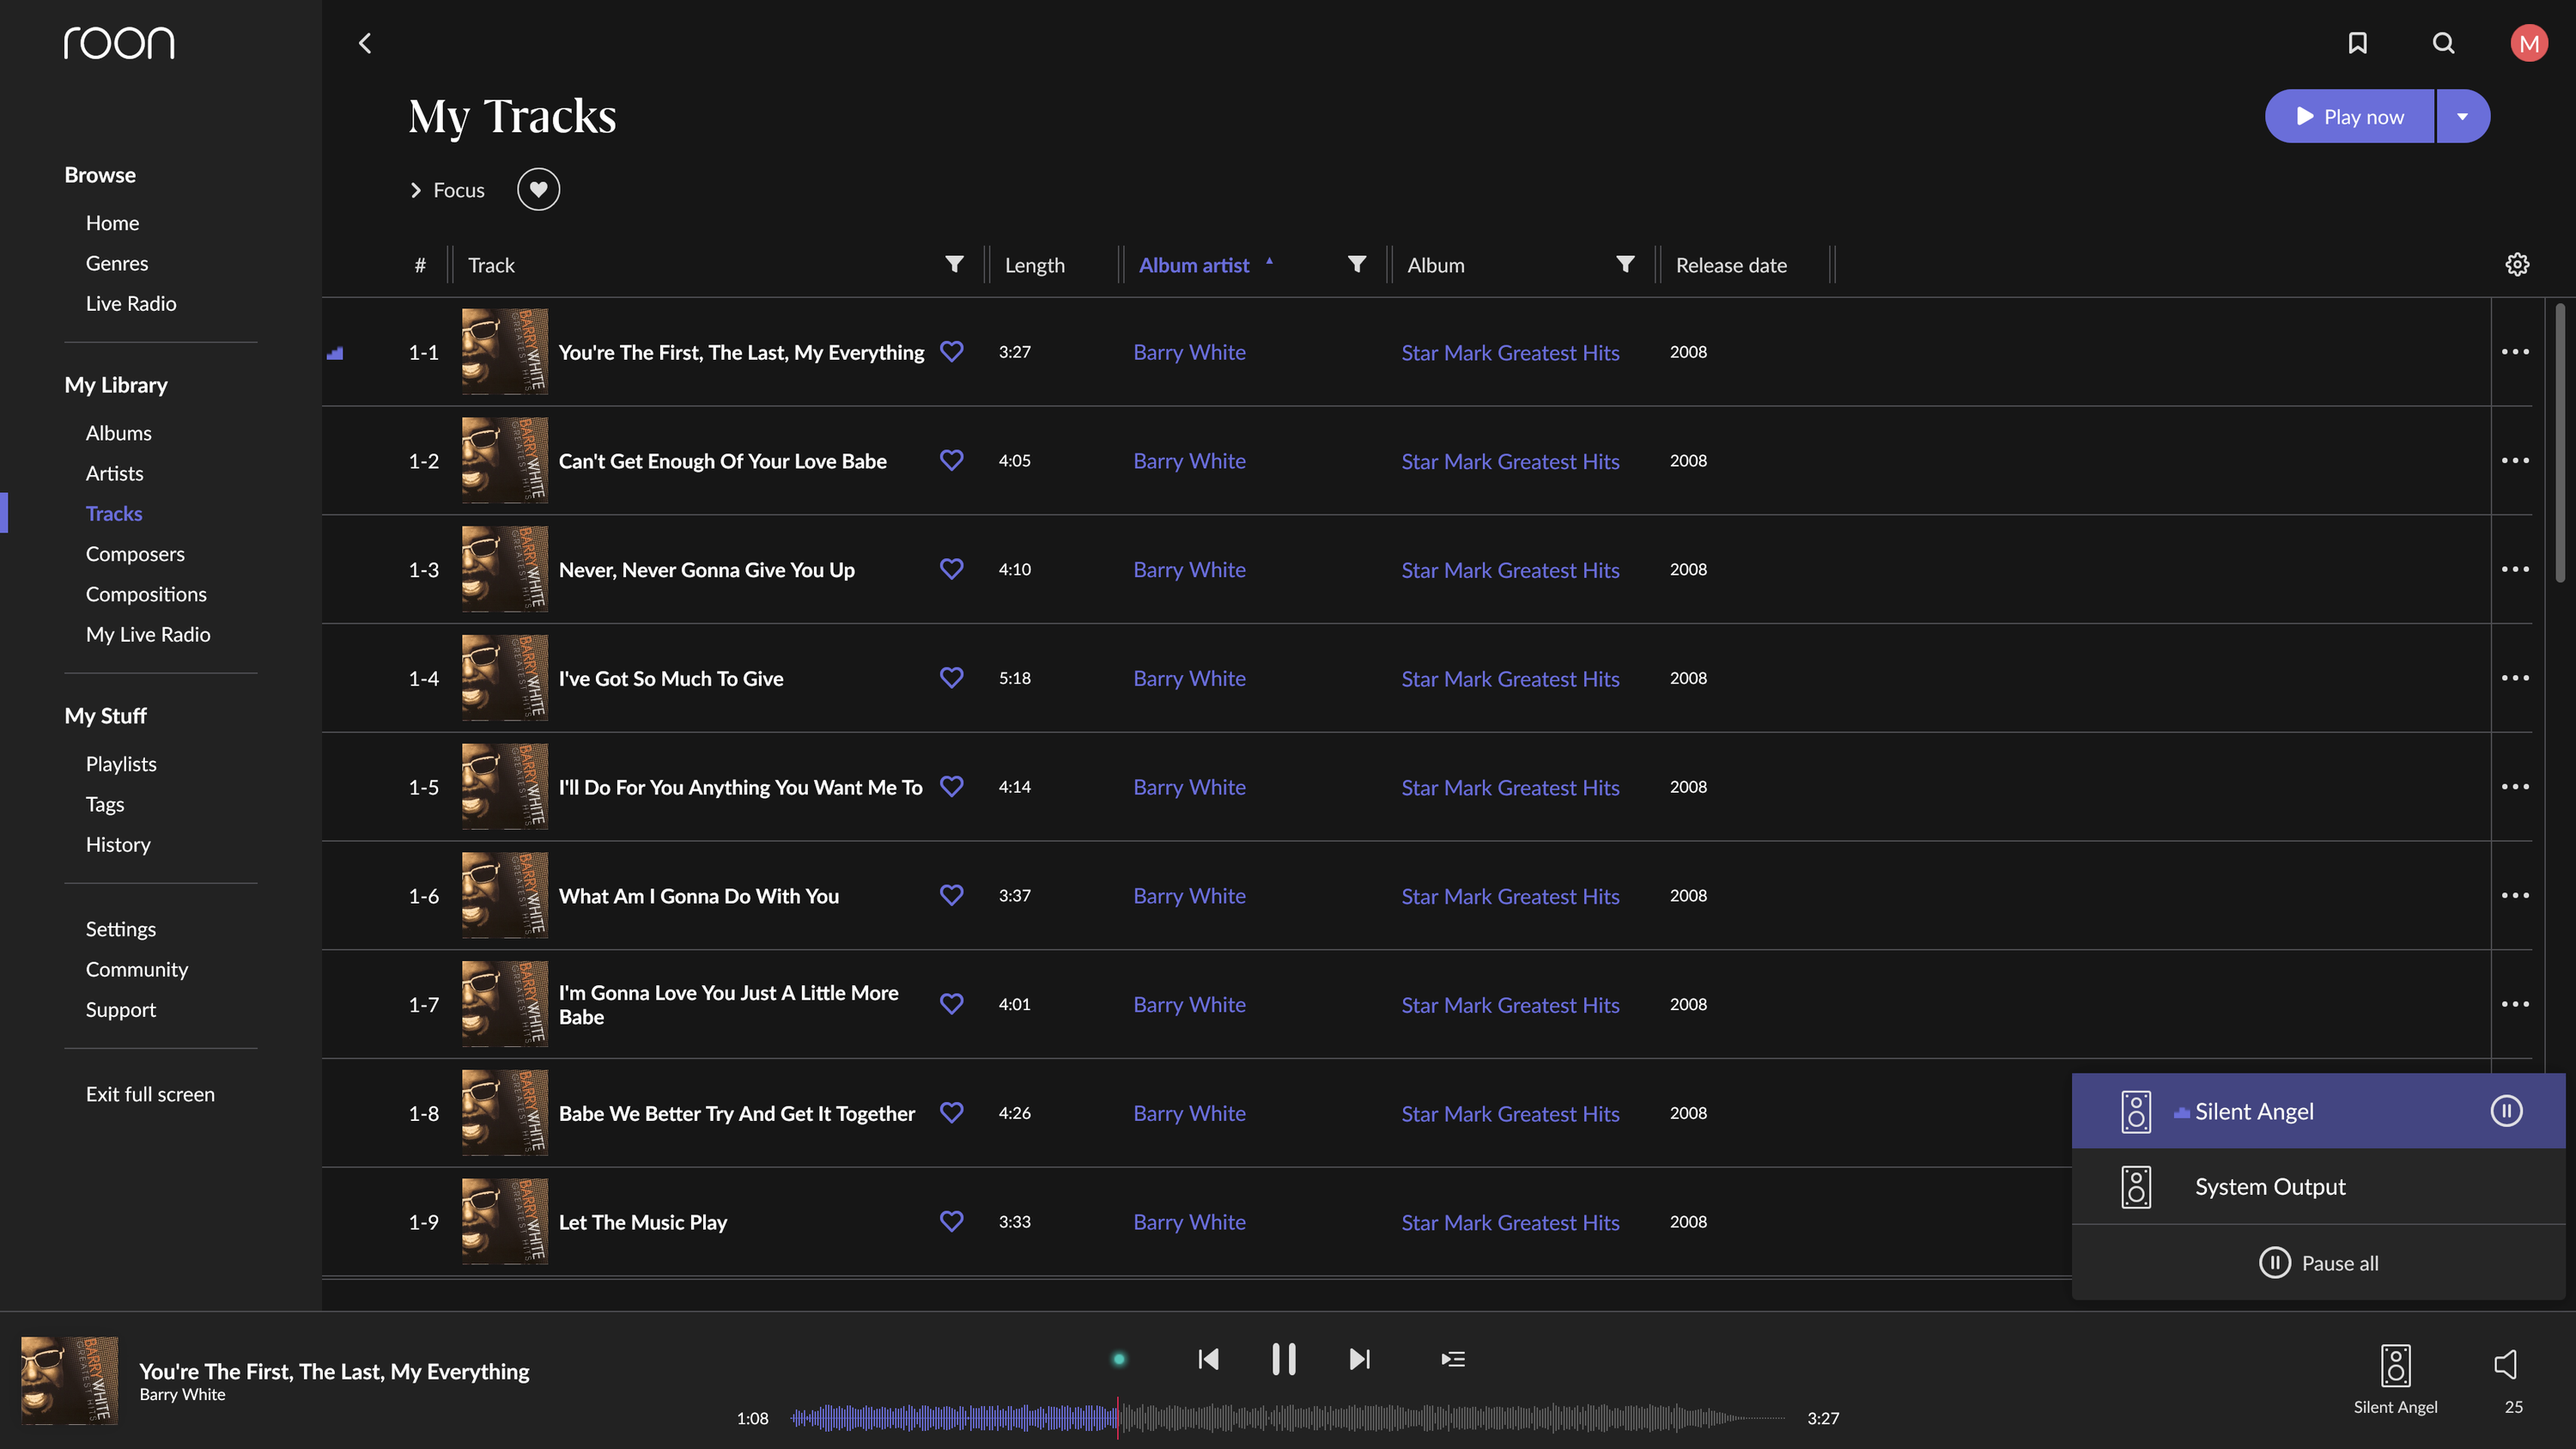Skip to the next track
Image resolution: width=2576 pixels, height=1449 pixels.
[1359, 1359]
